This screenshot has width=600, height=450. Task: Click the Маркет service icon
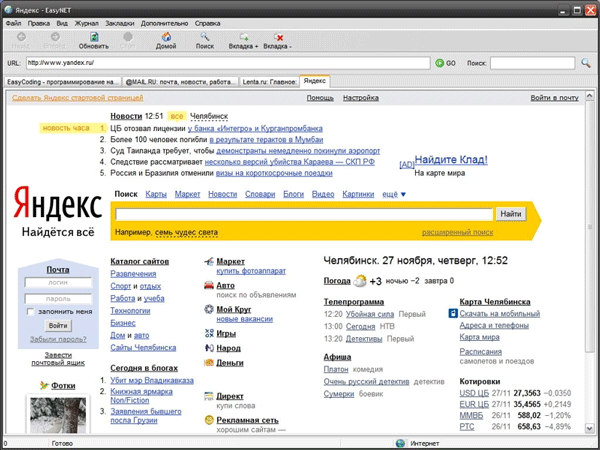[x=209, y=262]
